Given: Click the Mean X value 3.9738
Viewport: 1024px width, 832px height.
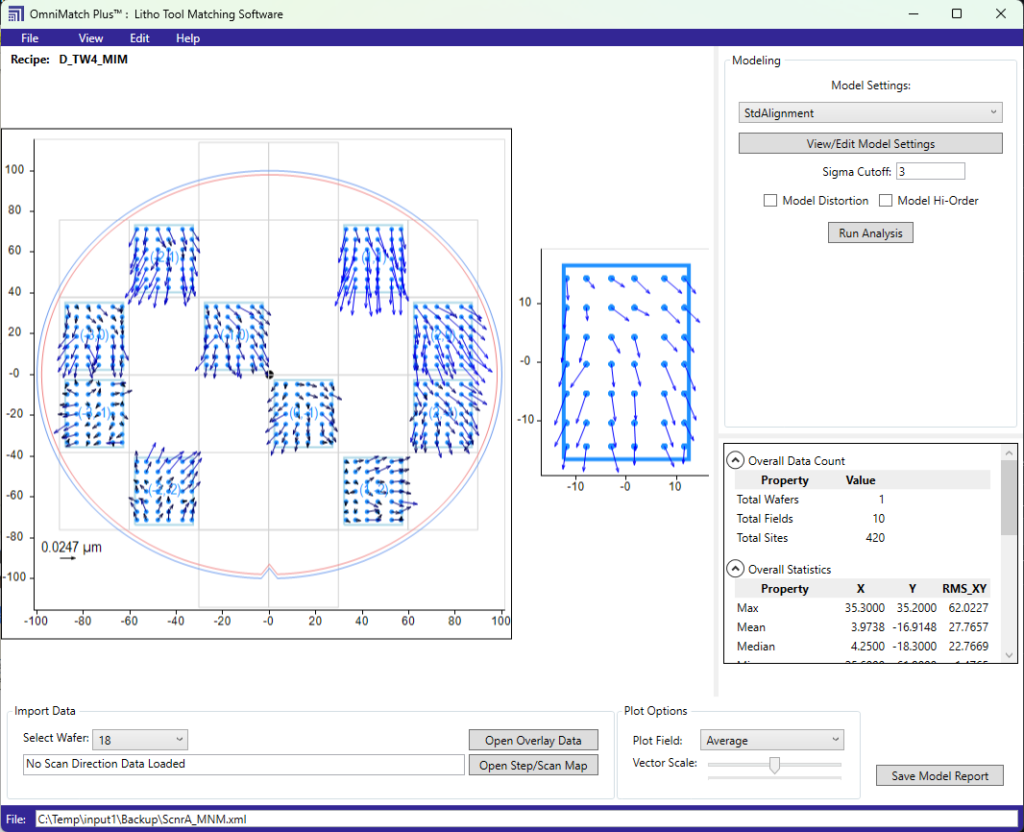Looking at the screenshot, I should point(867,627).
